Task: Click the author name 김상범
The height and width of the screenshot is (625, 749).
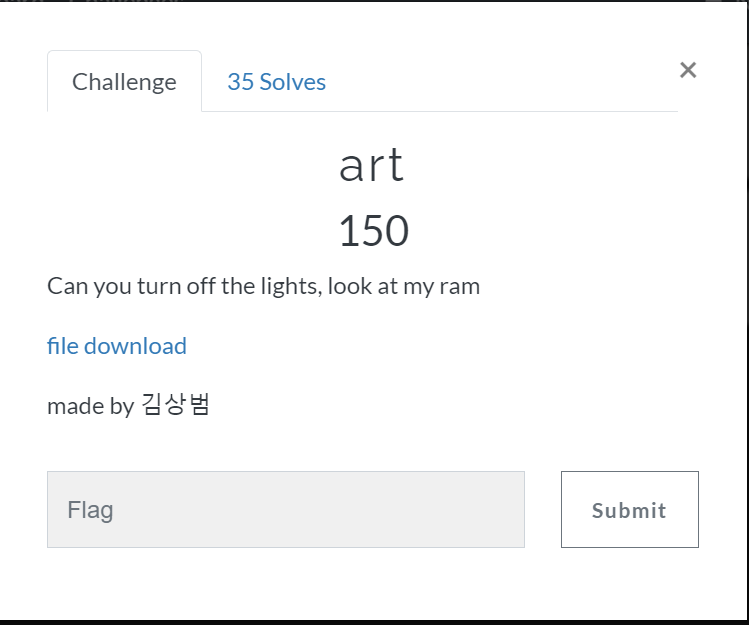Action: click(175, 406)
